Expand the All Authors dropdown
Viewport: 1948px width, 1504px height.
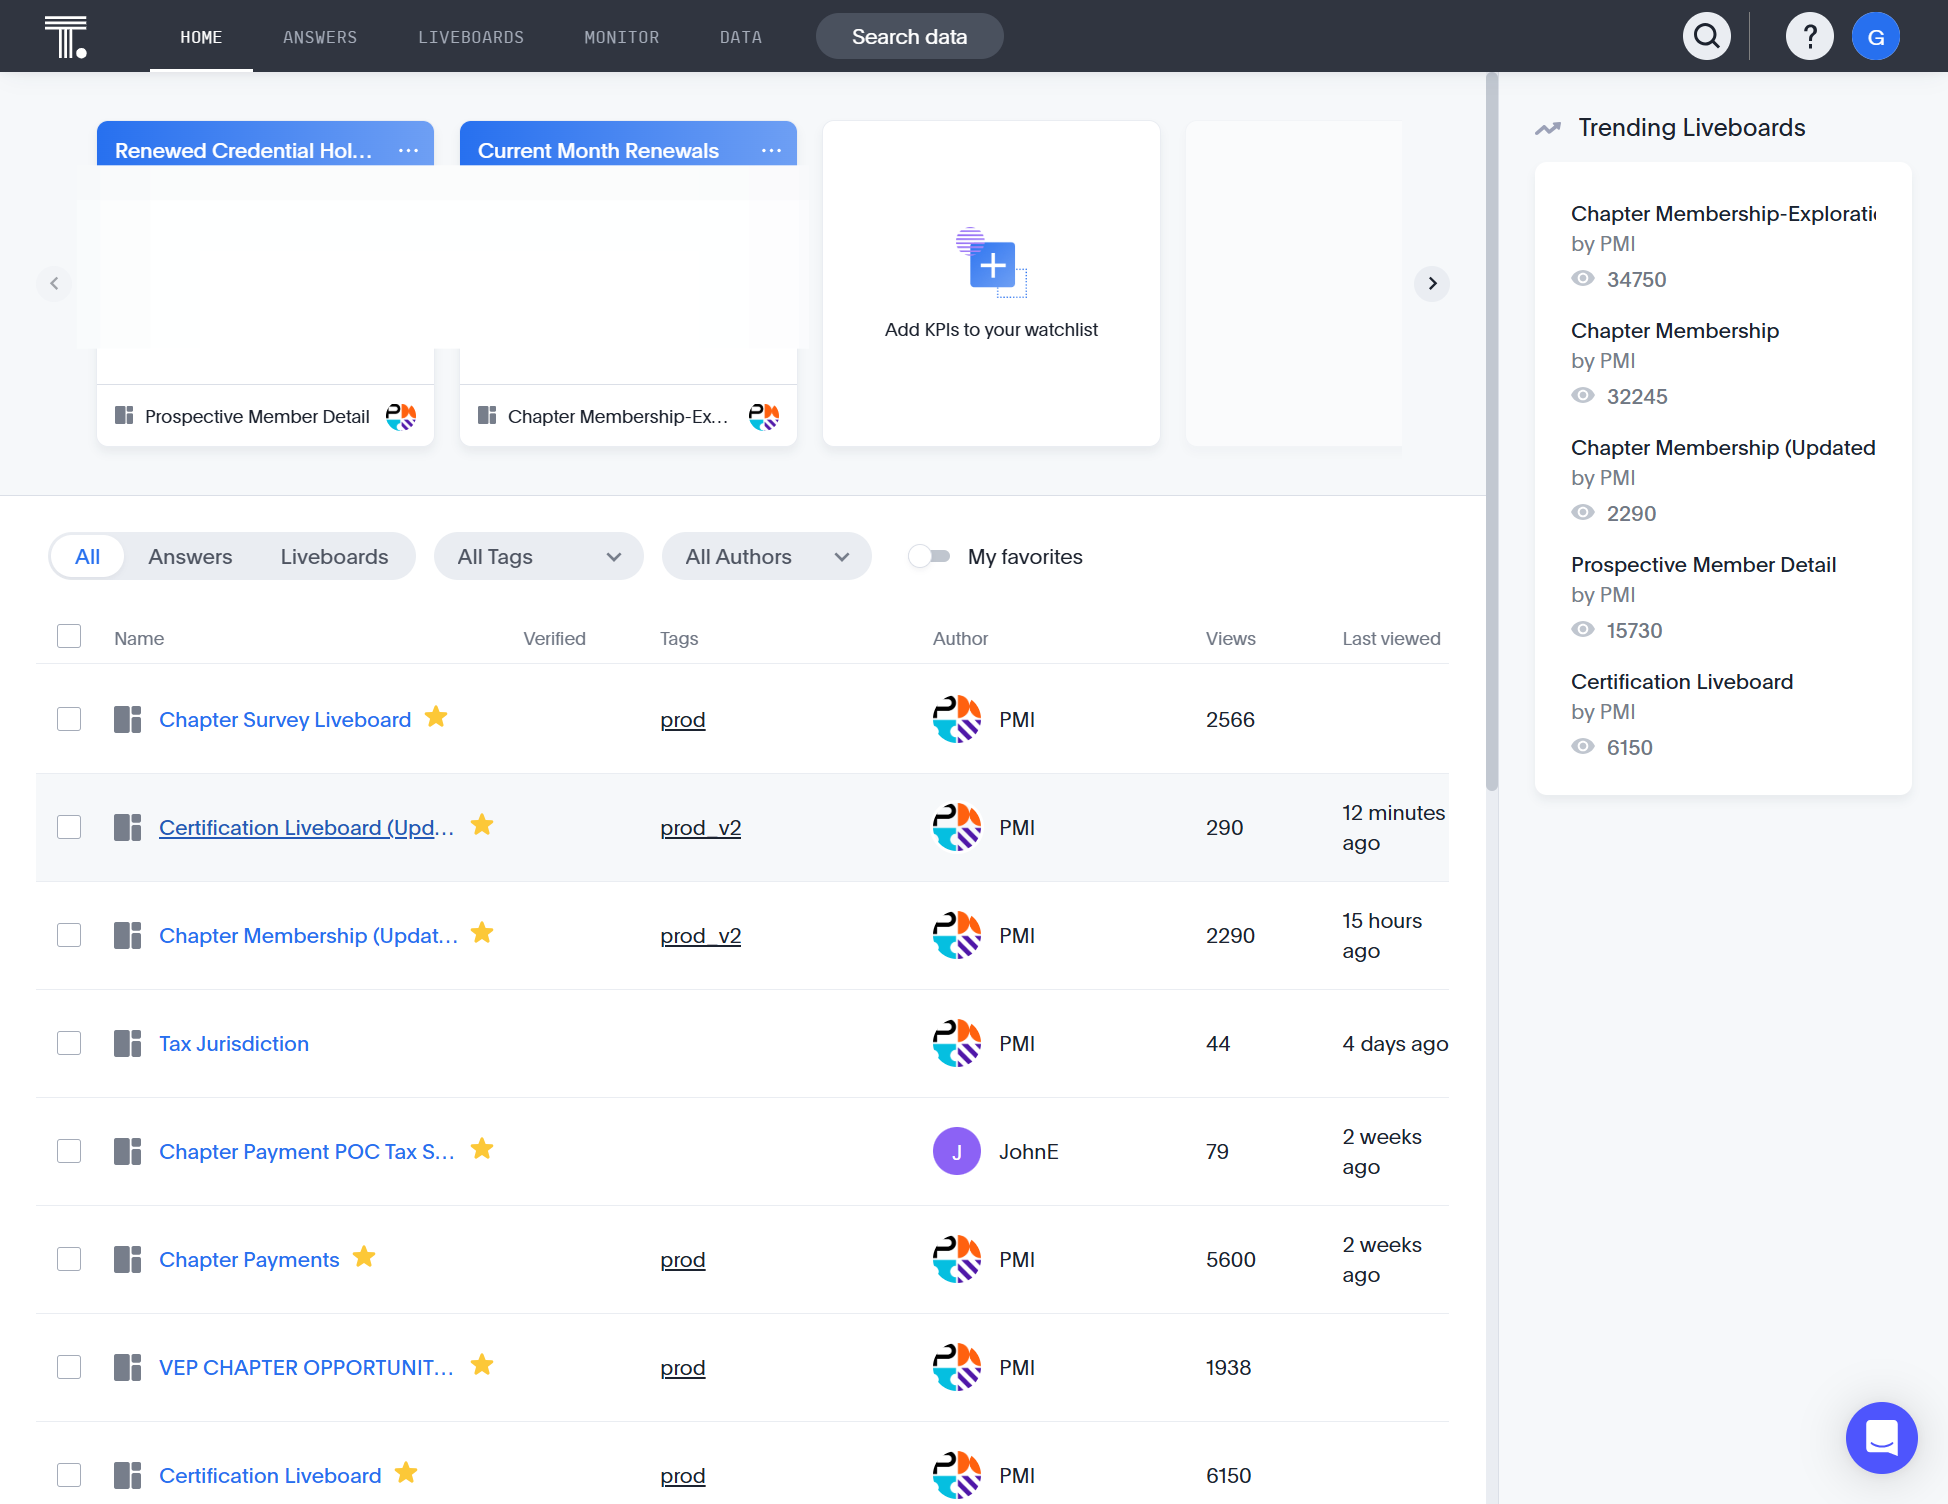pos(767,556)
